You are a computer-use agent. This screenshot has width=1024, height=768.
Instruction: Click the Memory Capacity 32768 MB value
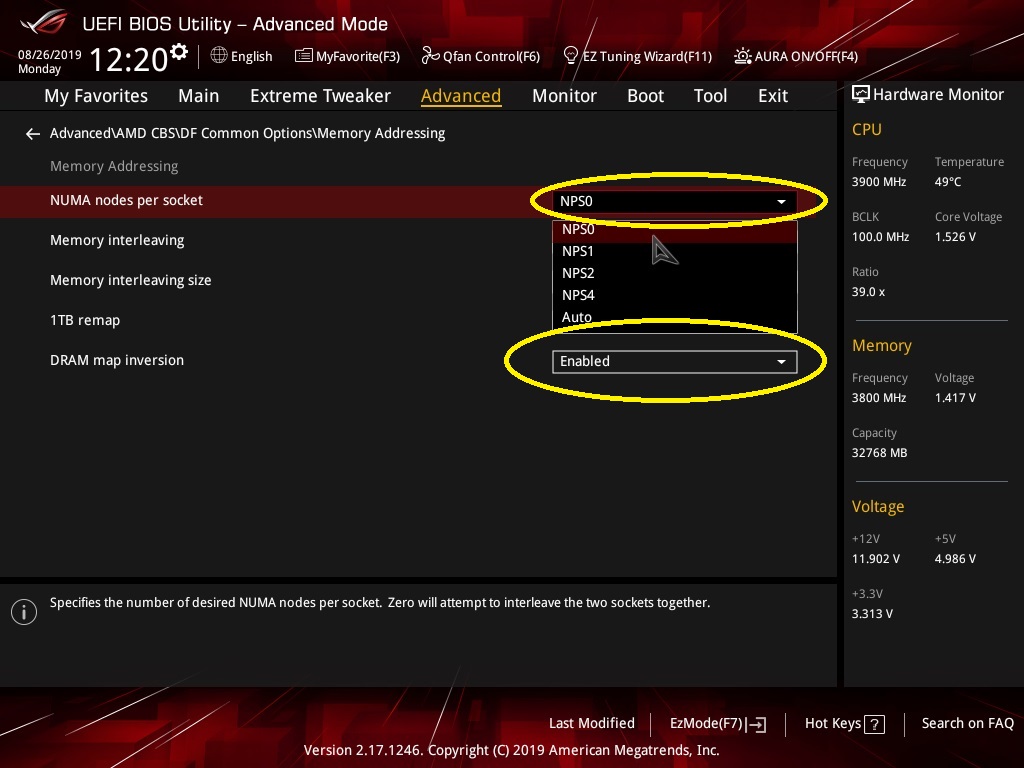pos(879,453)
